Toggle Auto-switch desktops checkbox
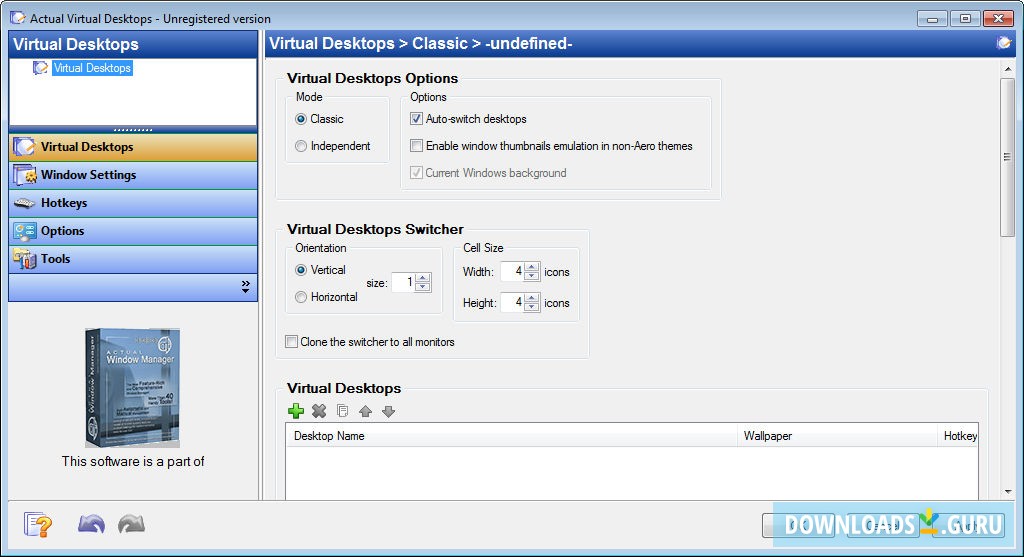Viewport: 1024px width, 557px height. (416, 119)
